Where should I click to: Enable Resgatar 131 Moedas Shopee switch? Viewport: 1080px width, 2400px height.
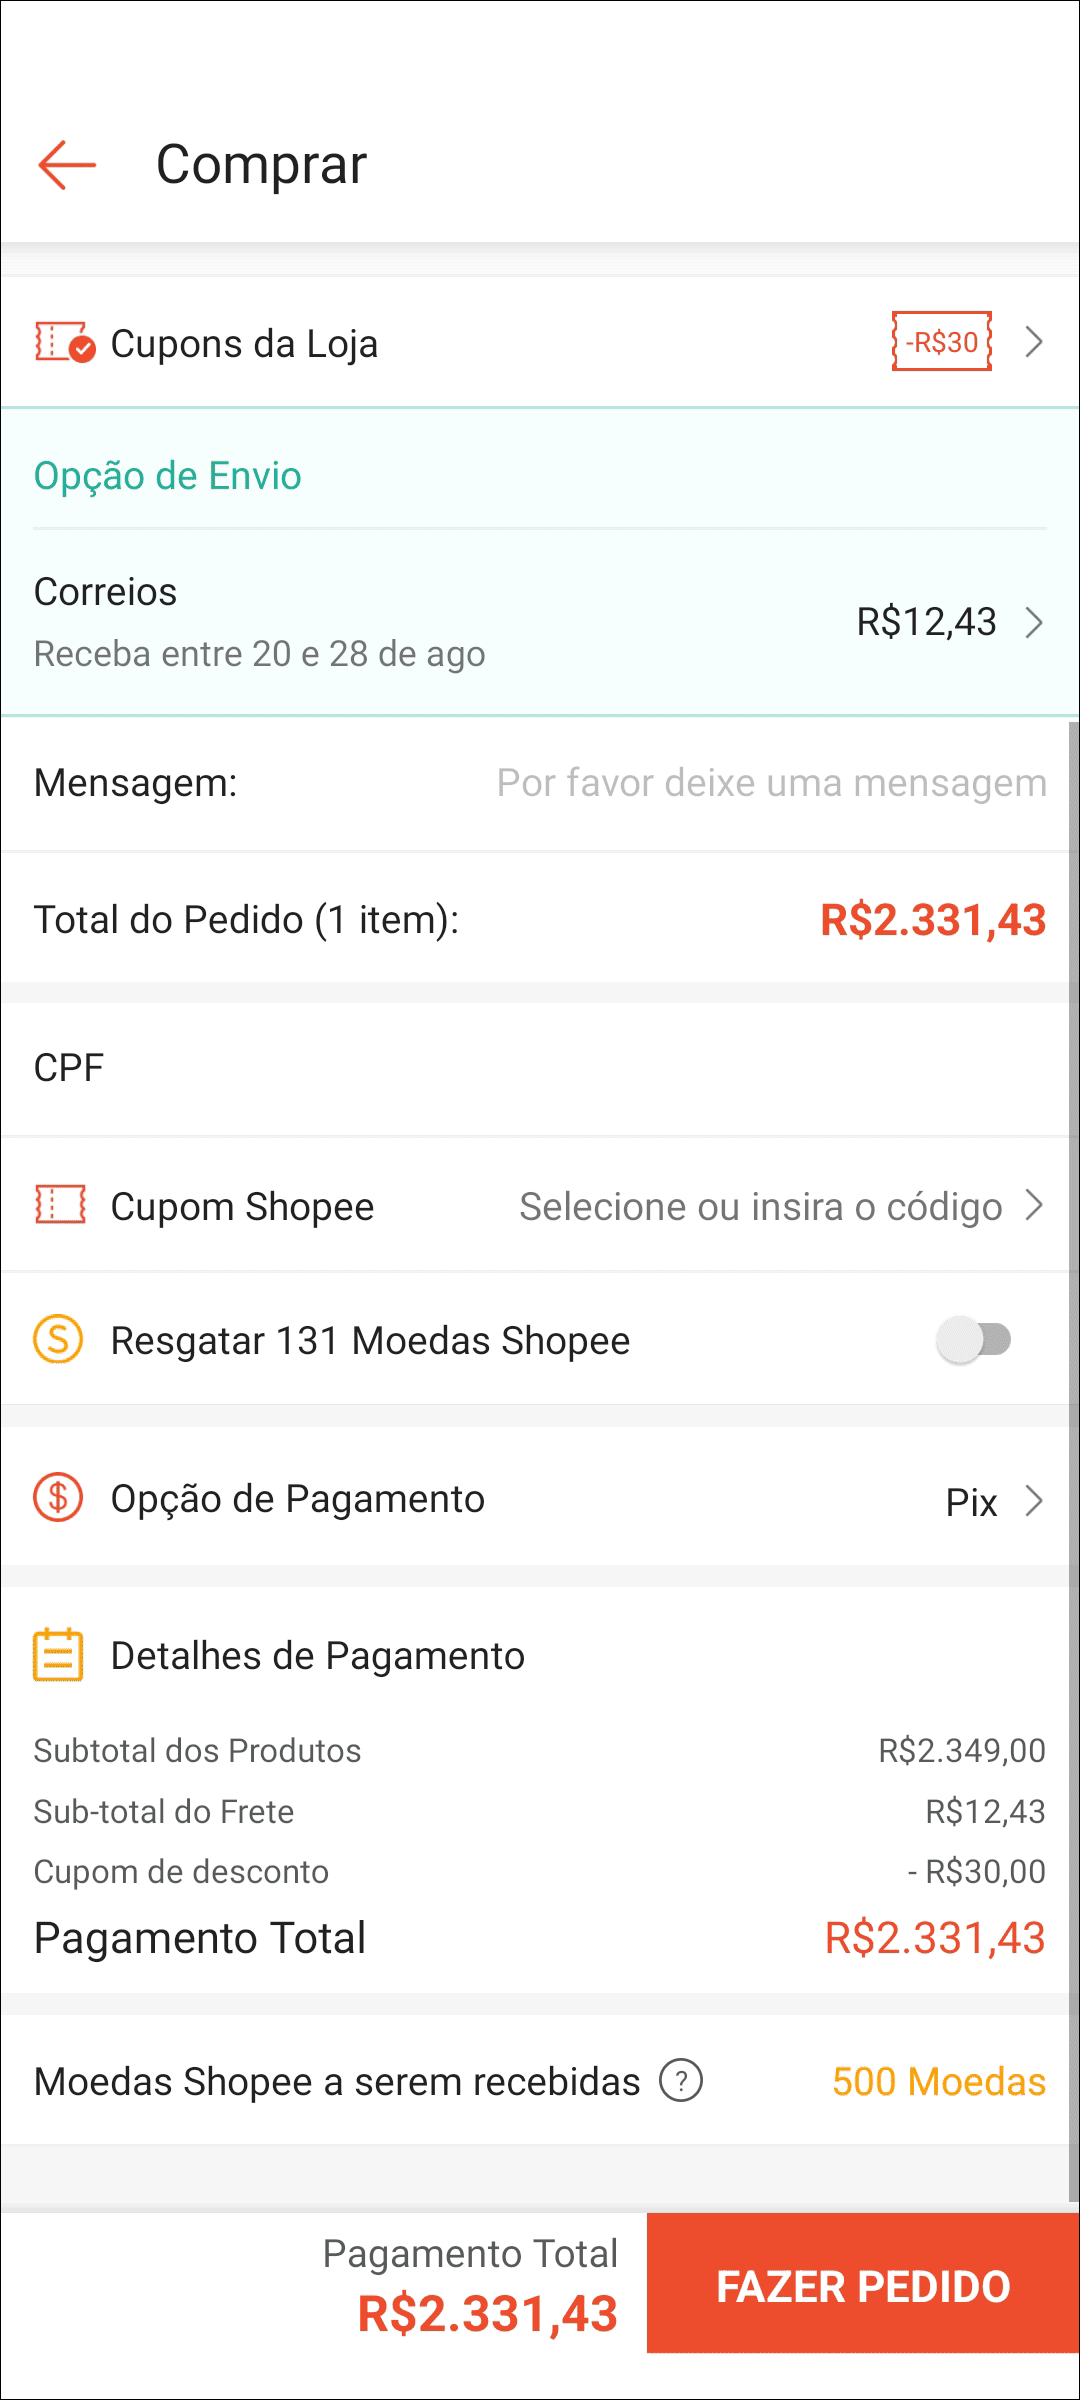coord(974,1340)
